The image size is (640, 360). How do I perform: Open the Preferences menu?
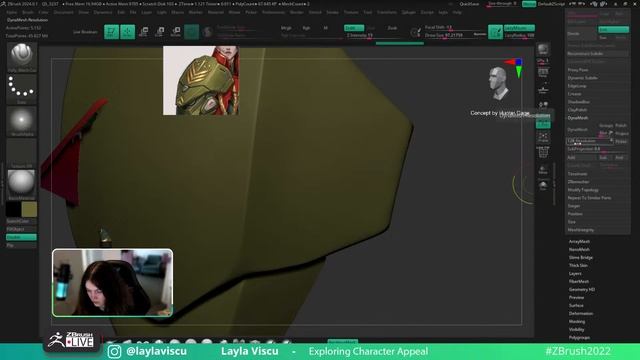point(273,12)
